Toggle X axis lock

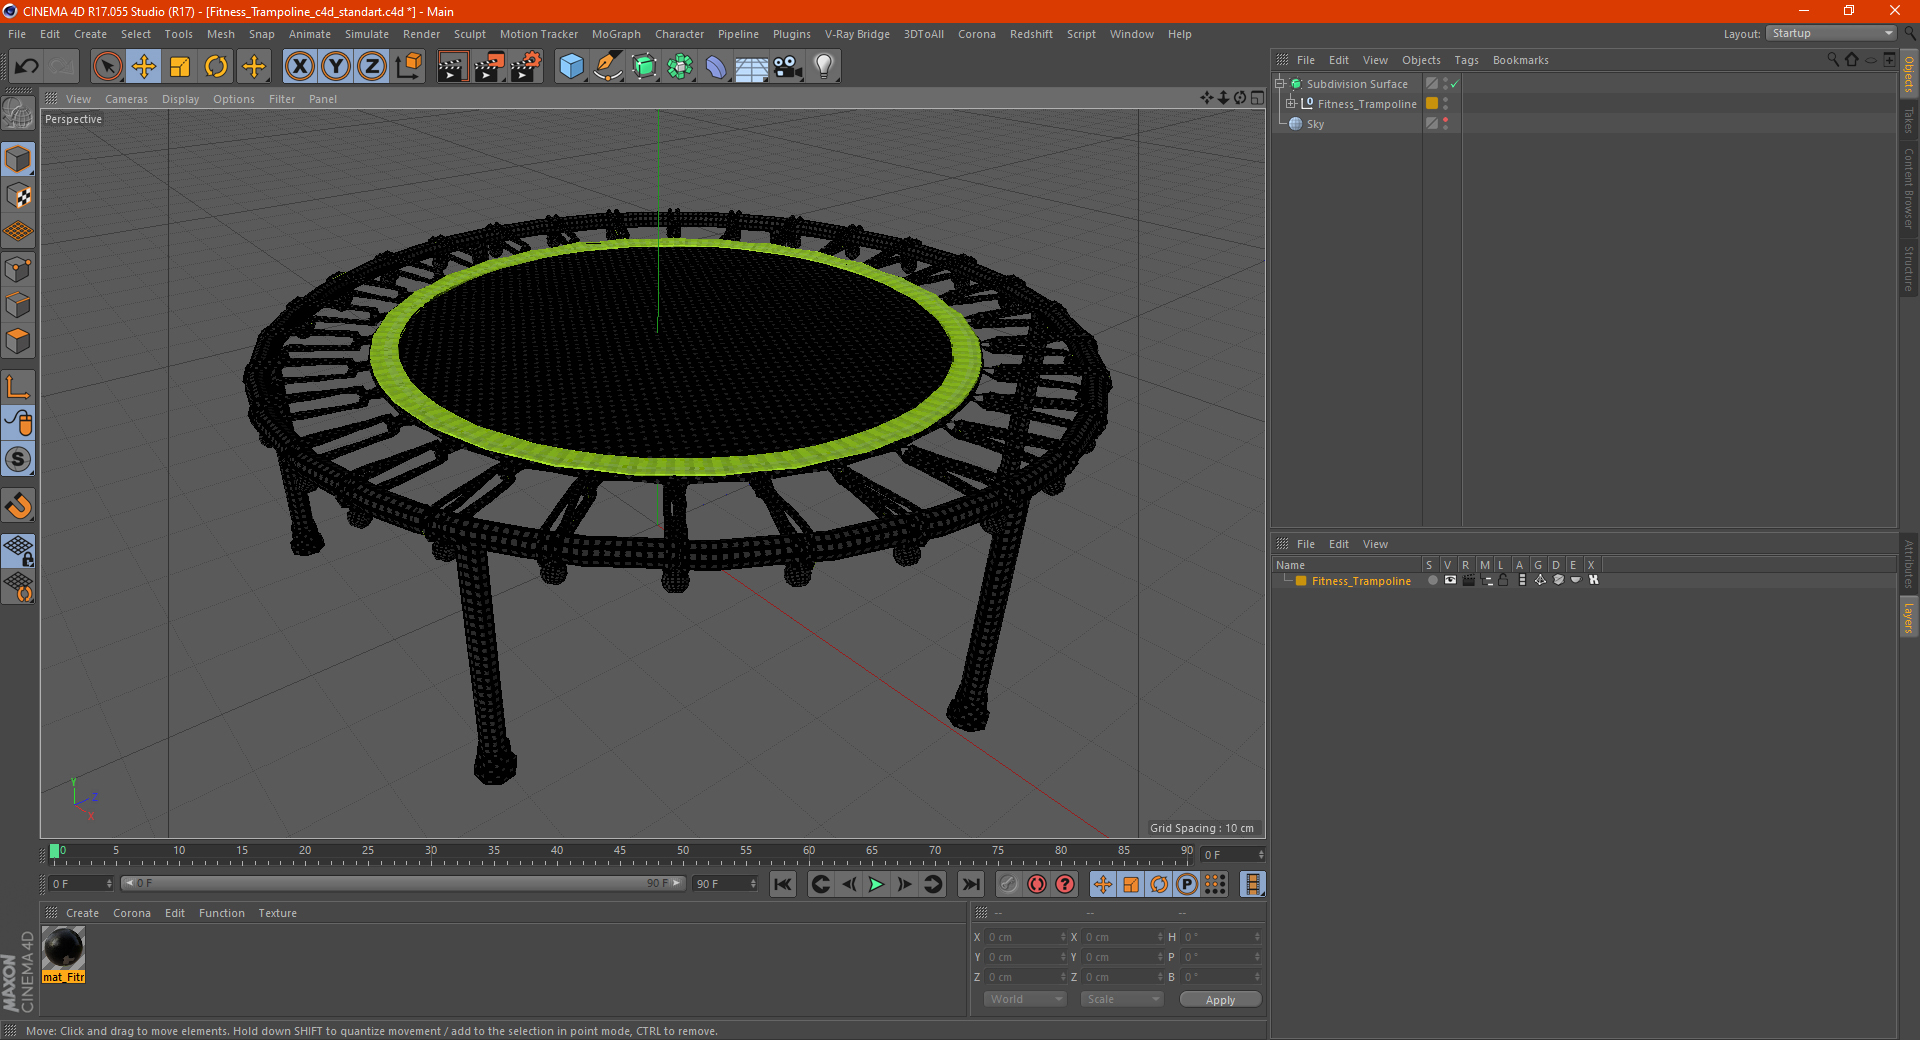coord(299,67)
